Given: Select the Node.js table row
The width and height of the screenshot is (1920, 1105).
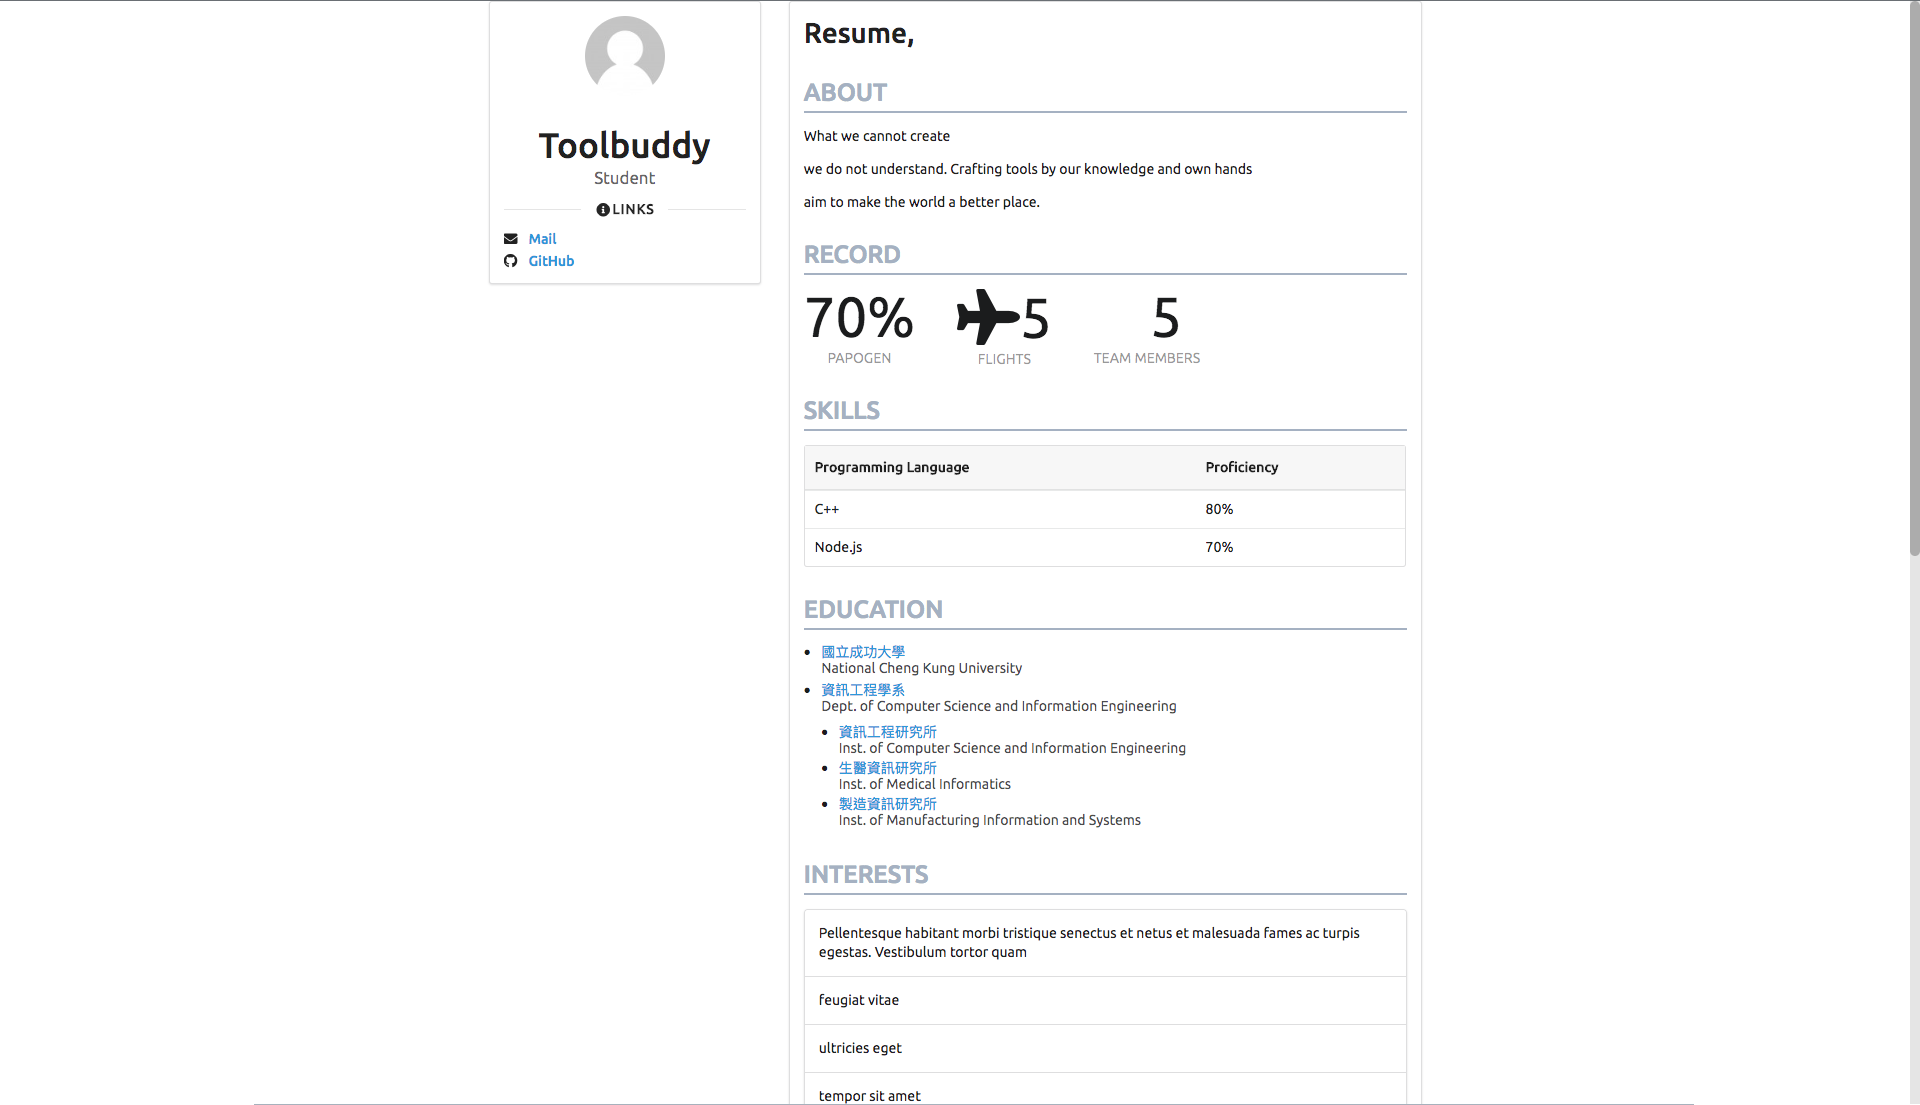Looking at the screenshot, I should [x=1104, y=547].
